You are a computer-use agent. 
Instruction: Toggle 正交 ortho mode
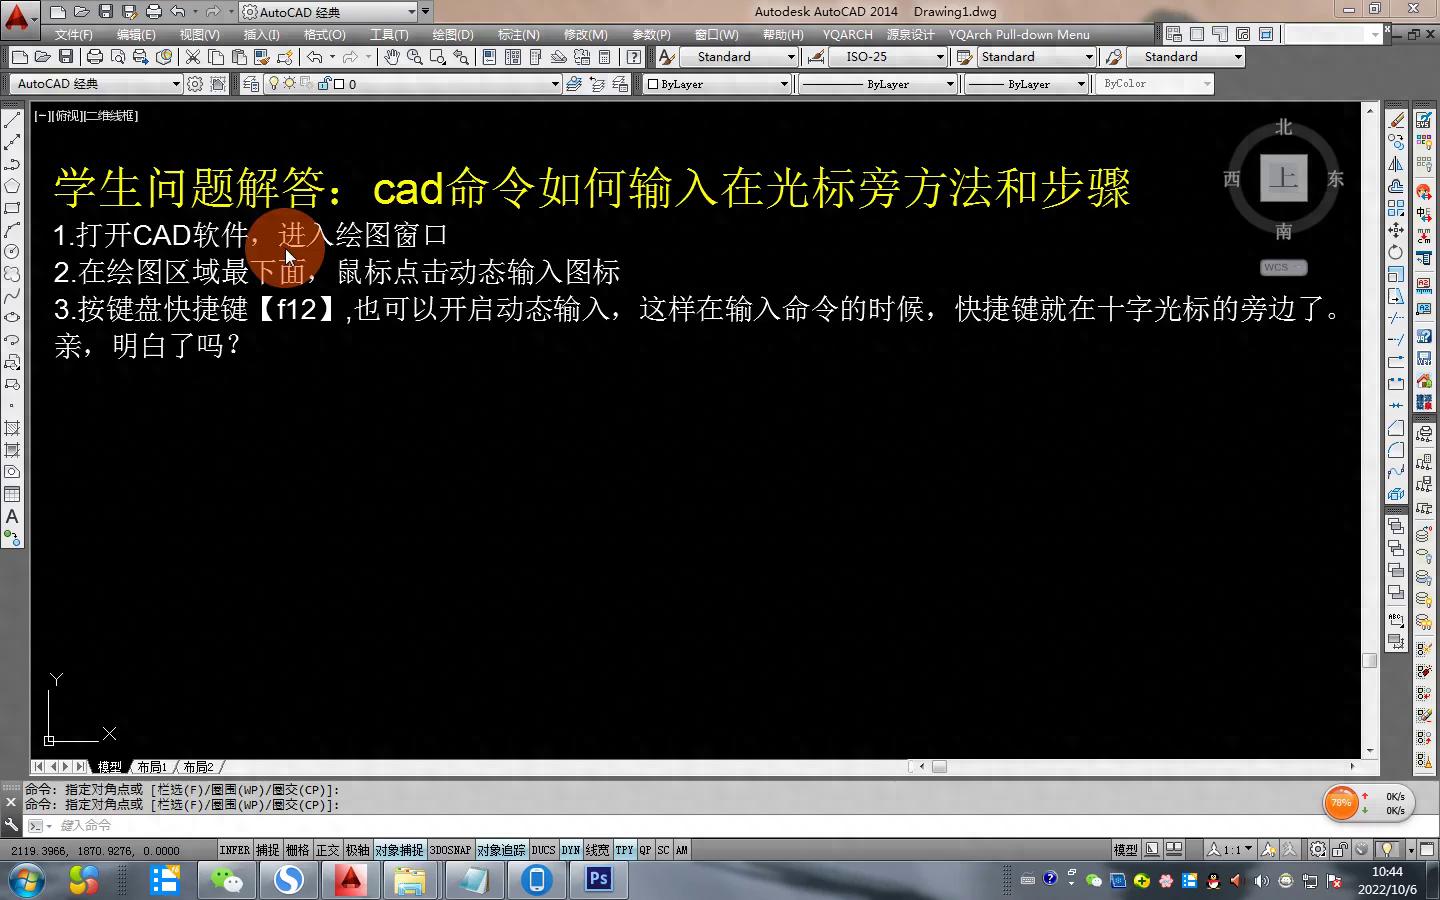pyautogui.click(x=327, y=850)
